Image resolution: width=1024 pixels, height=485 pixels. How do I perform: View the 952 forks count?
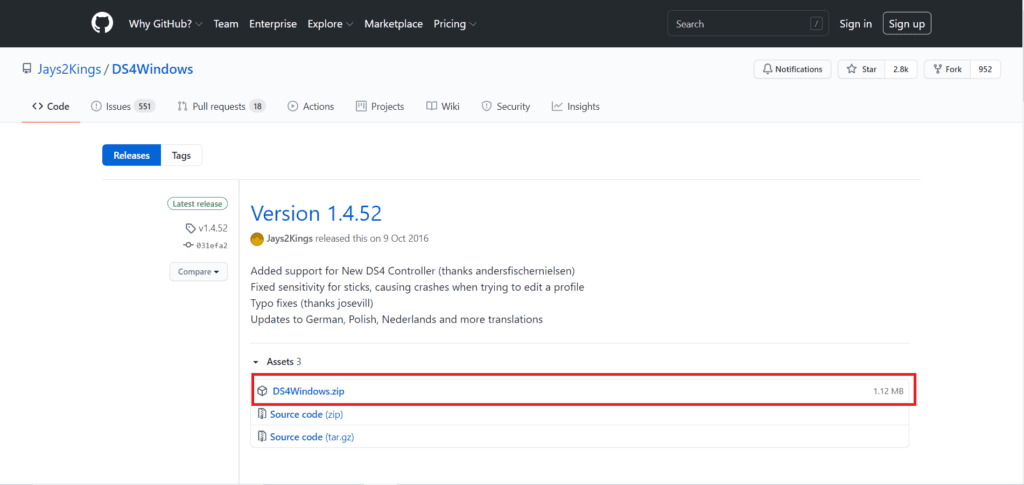click(x=985, y=69)
